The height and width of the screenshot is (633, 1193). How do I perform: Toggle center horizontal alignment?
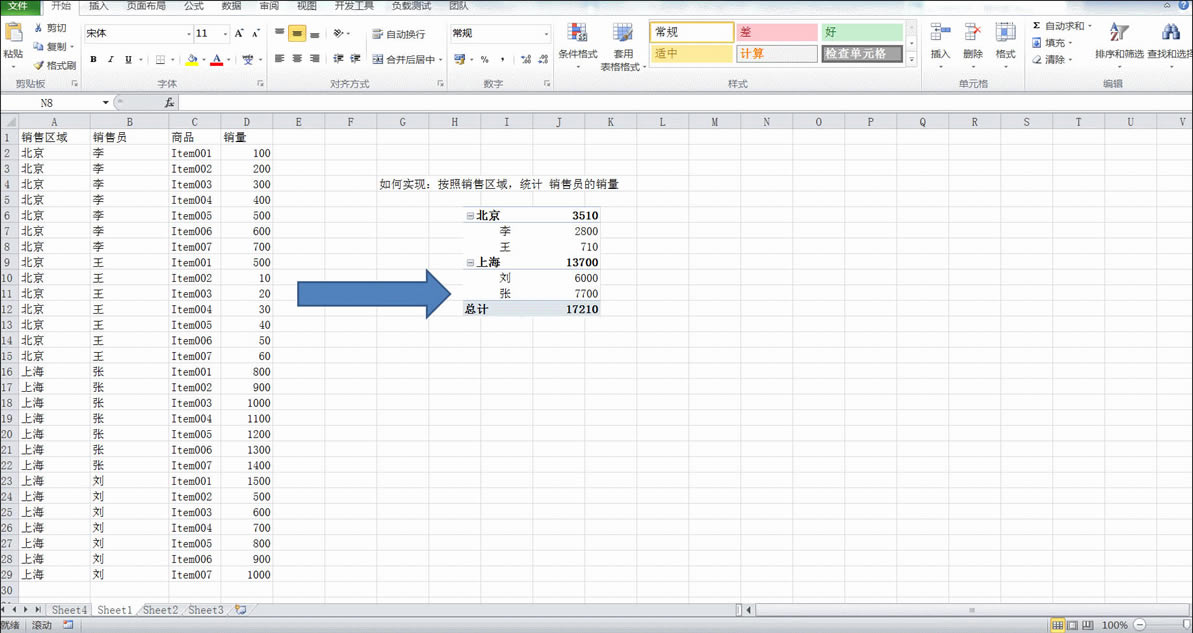point(297,59)
